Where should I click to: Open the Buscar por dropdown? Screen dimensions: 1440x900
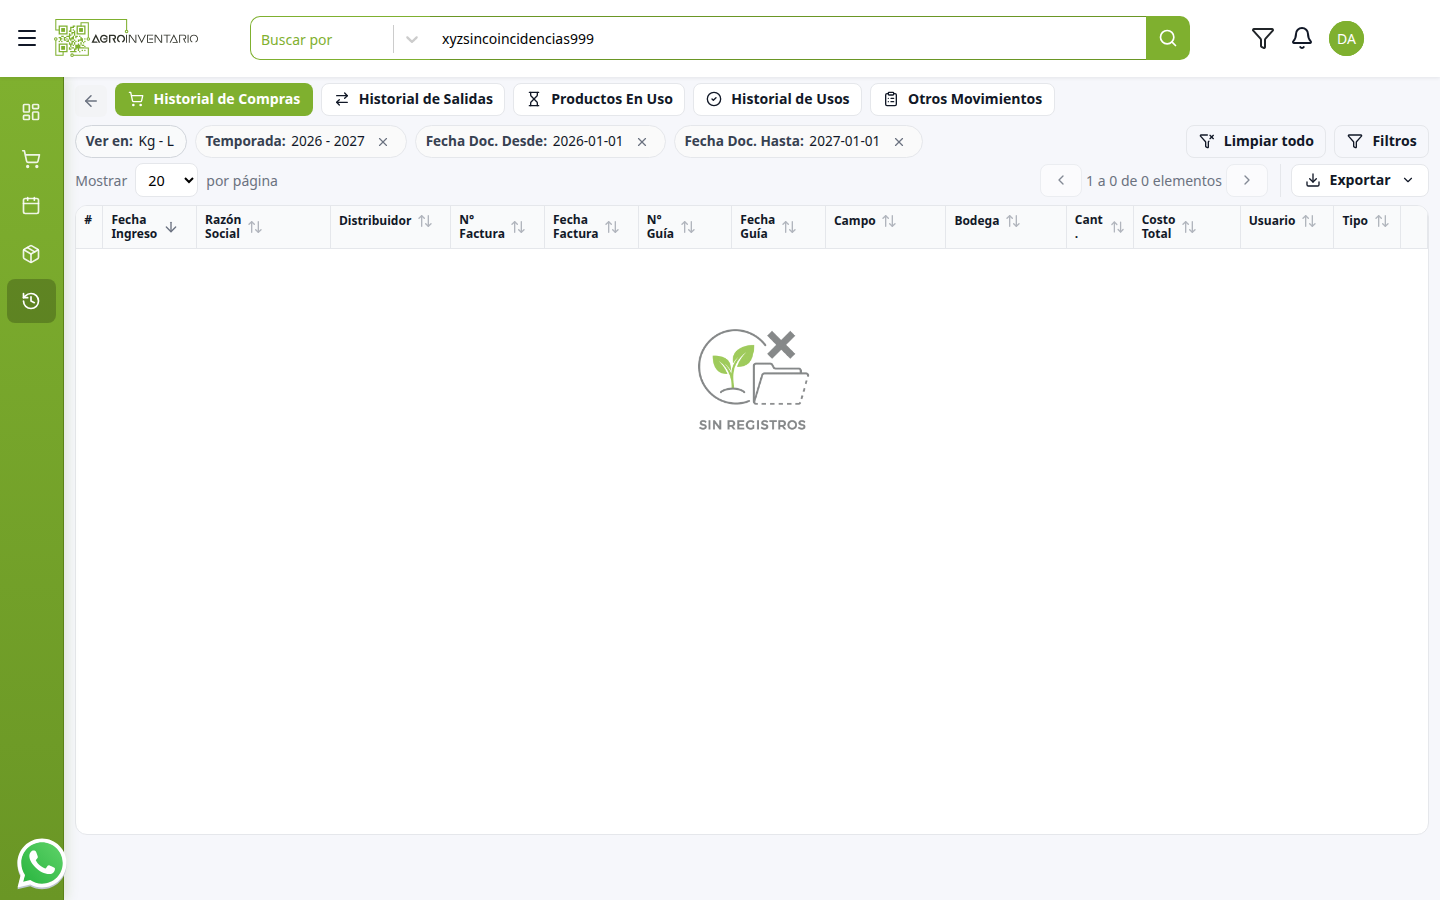click(340, 39)
